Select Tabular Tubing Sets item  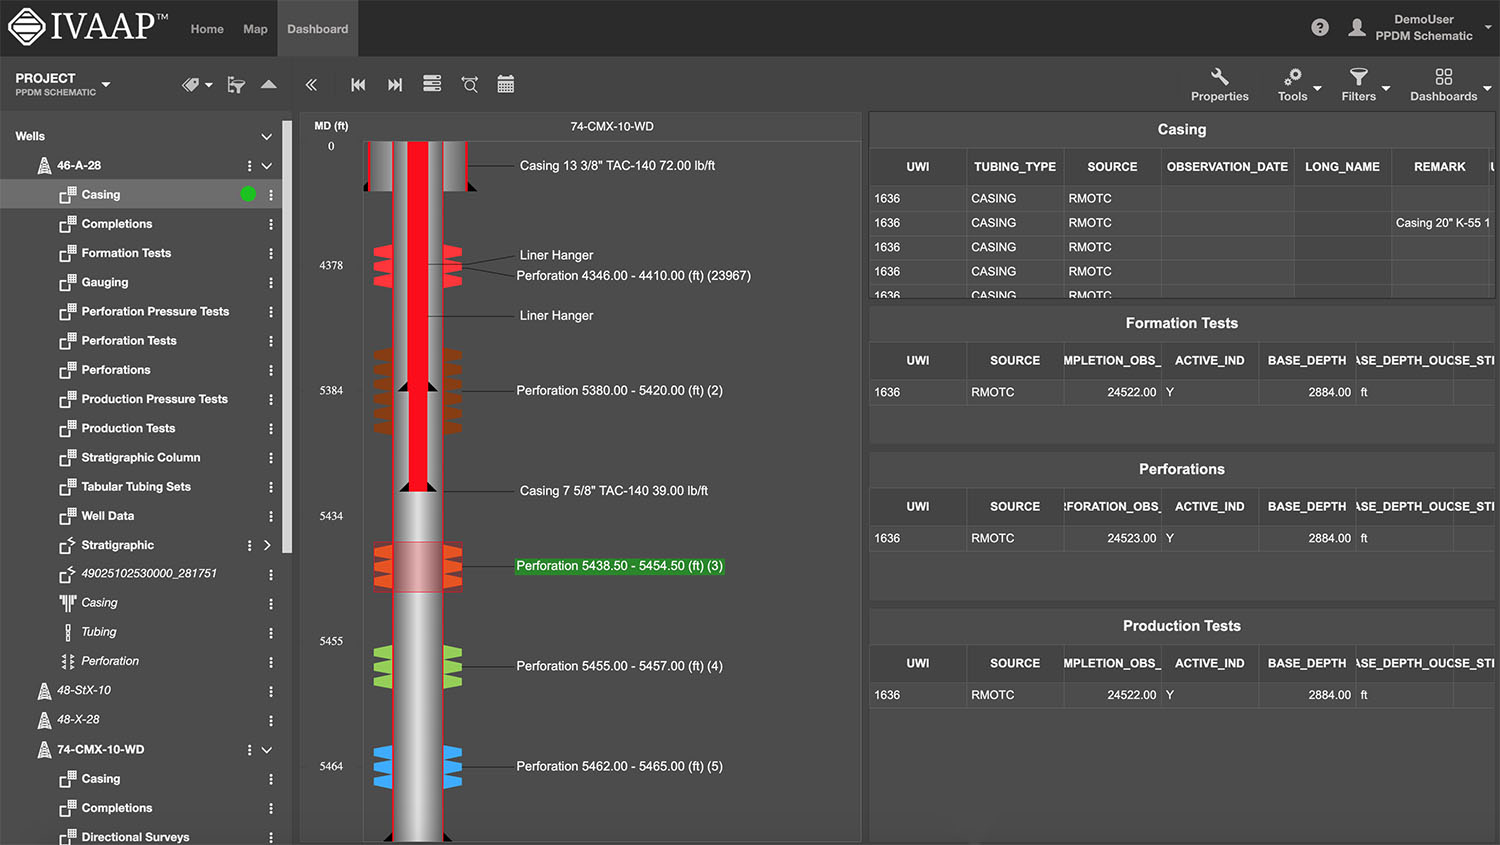pos(136,487)
